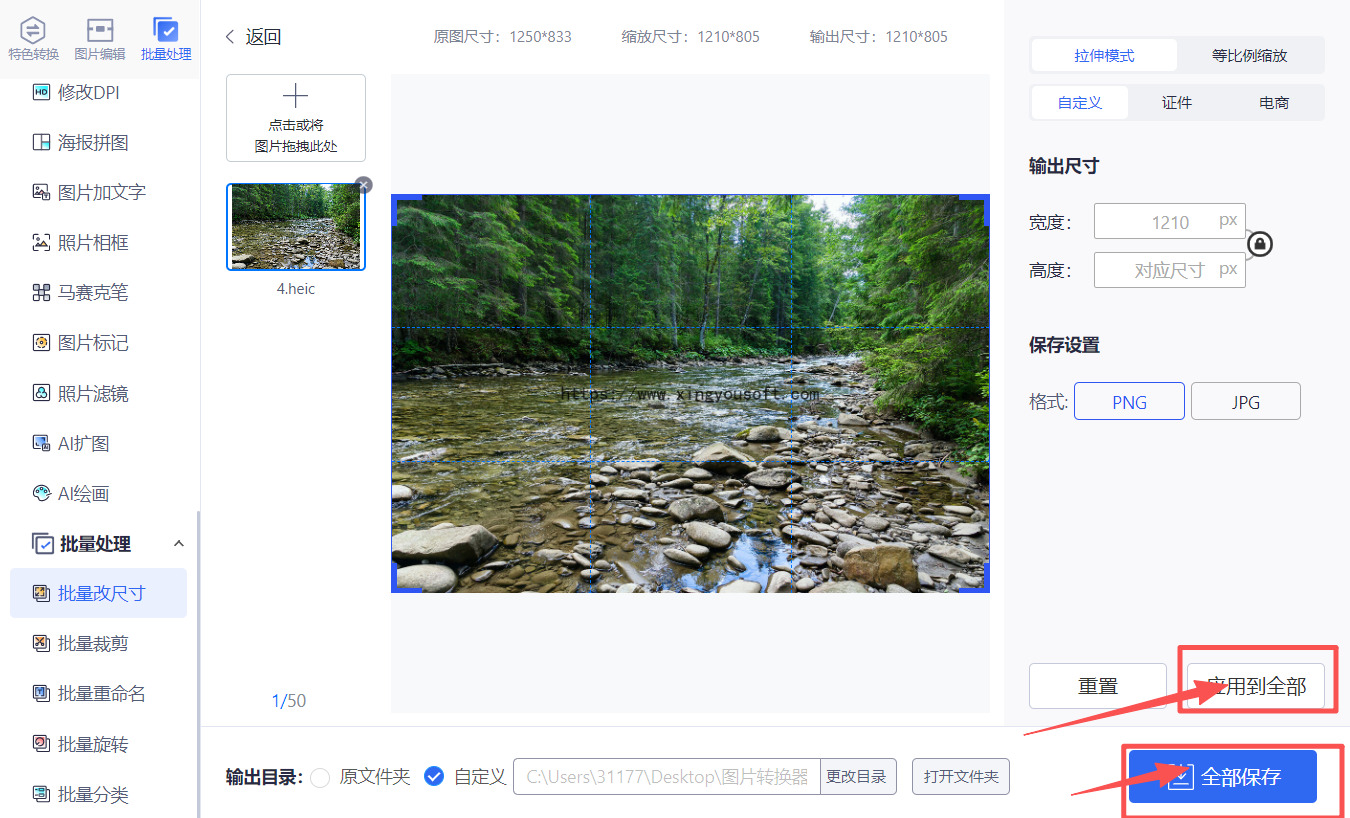Go back using the 返回 arrow

pyautogui.click(x=253, y=37)
